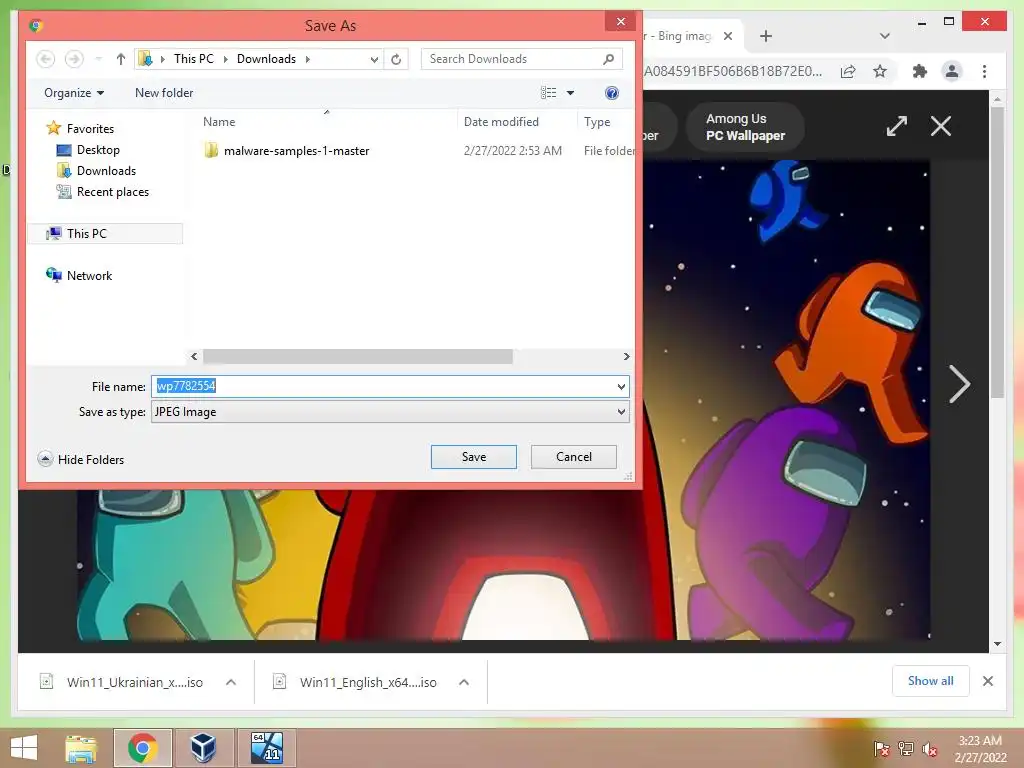The height and width of the screenshot is (768, 1024).
Task: Click the change view icon
Action: point(549,93)
